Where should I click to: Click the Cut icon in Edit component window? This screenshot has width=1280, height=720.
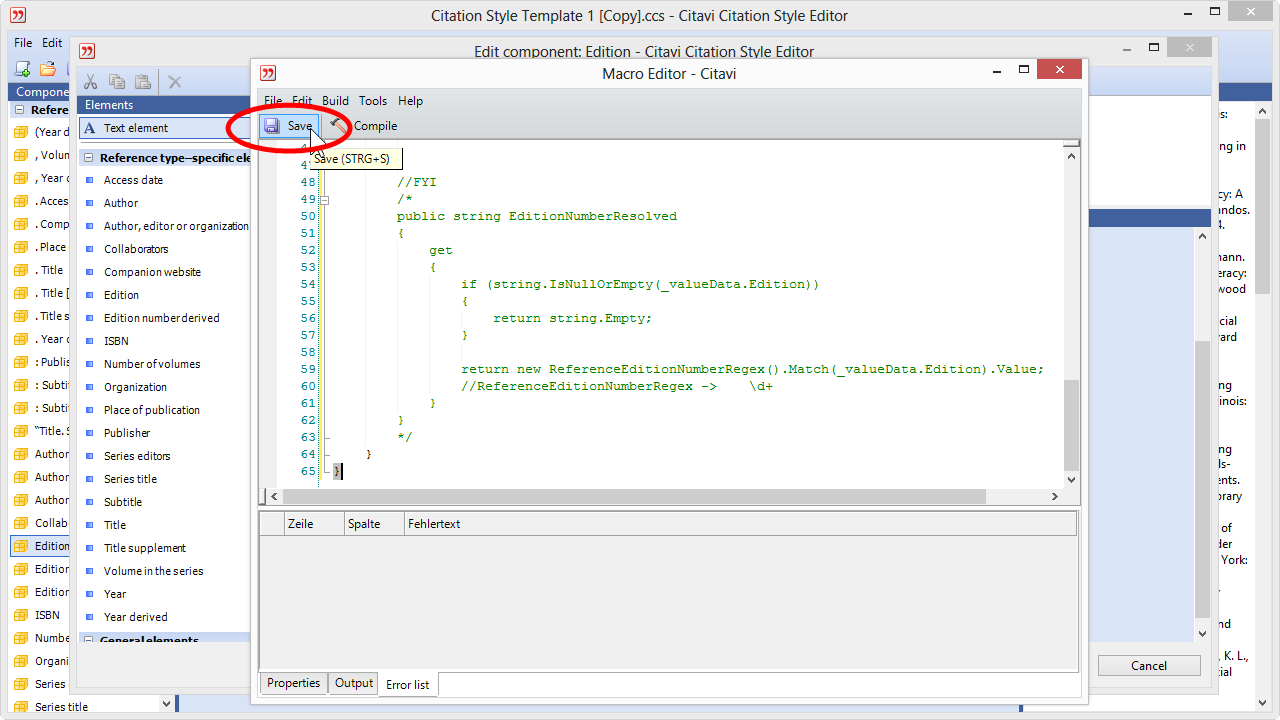click(90, 82)
